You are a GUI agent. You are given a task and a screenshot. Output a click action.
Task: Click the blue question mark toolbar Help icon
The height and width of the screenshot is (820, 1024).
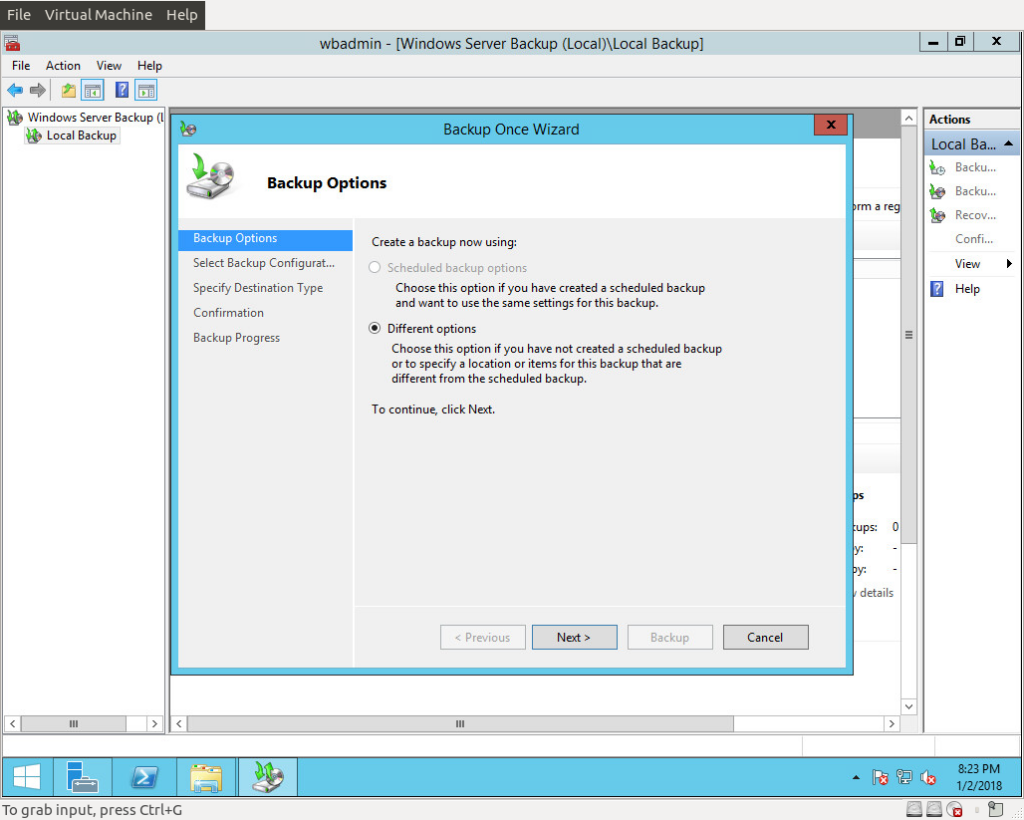(121, 90)
